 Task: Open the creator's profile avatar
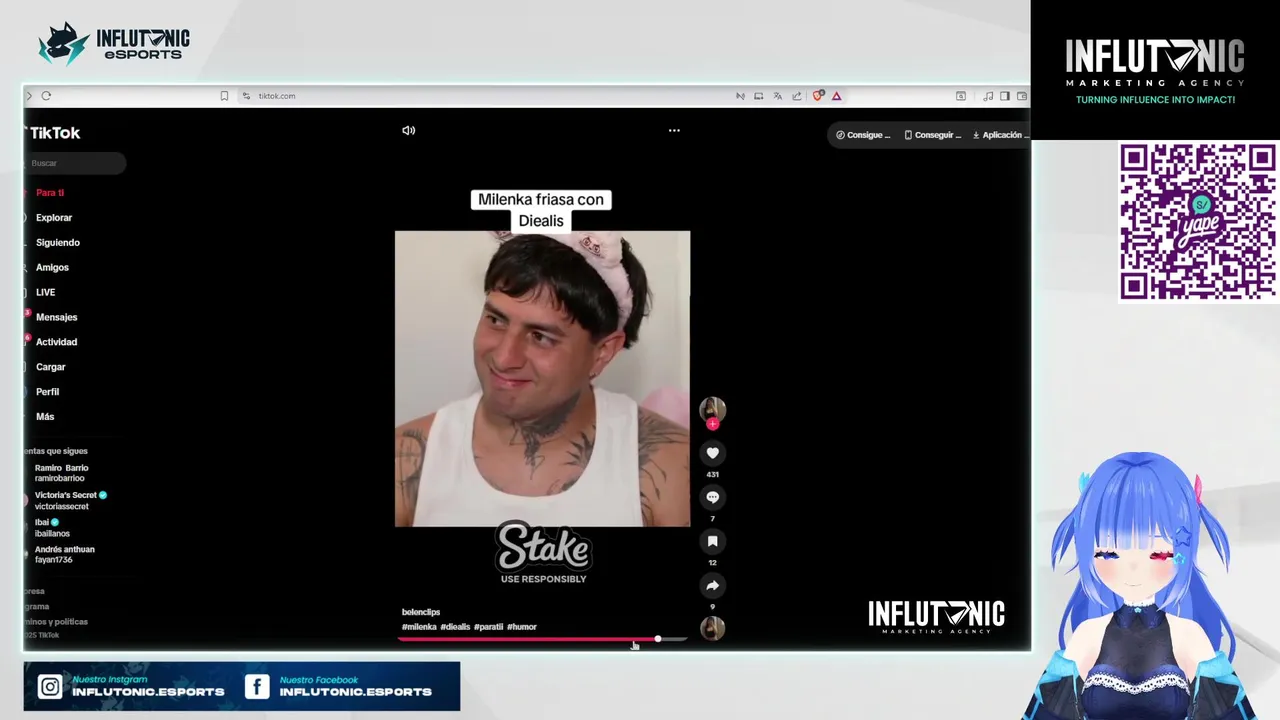click(x=712, y=409)
